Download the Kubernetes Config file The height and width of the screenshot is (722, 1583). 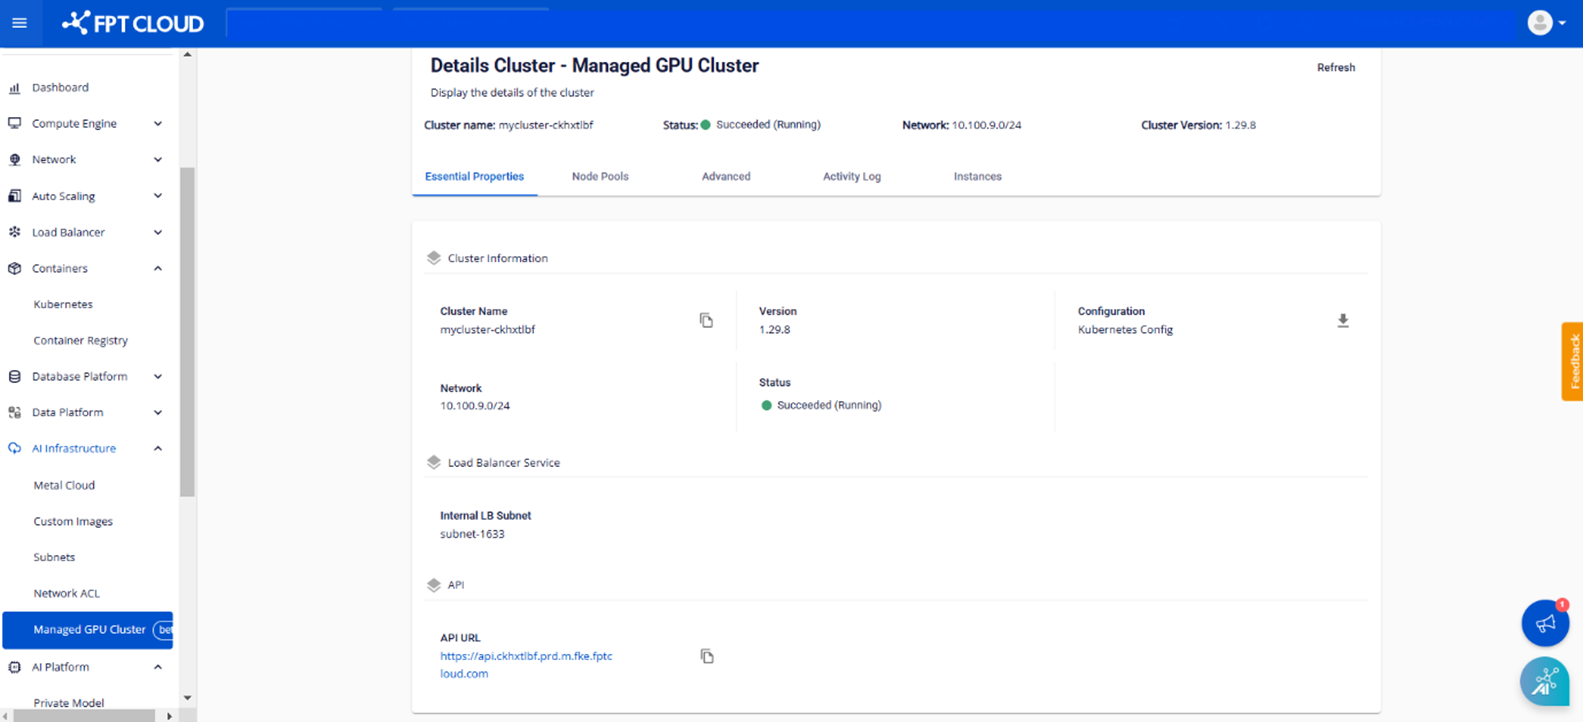tap(1343, 321)
